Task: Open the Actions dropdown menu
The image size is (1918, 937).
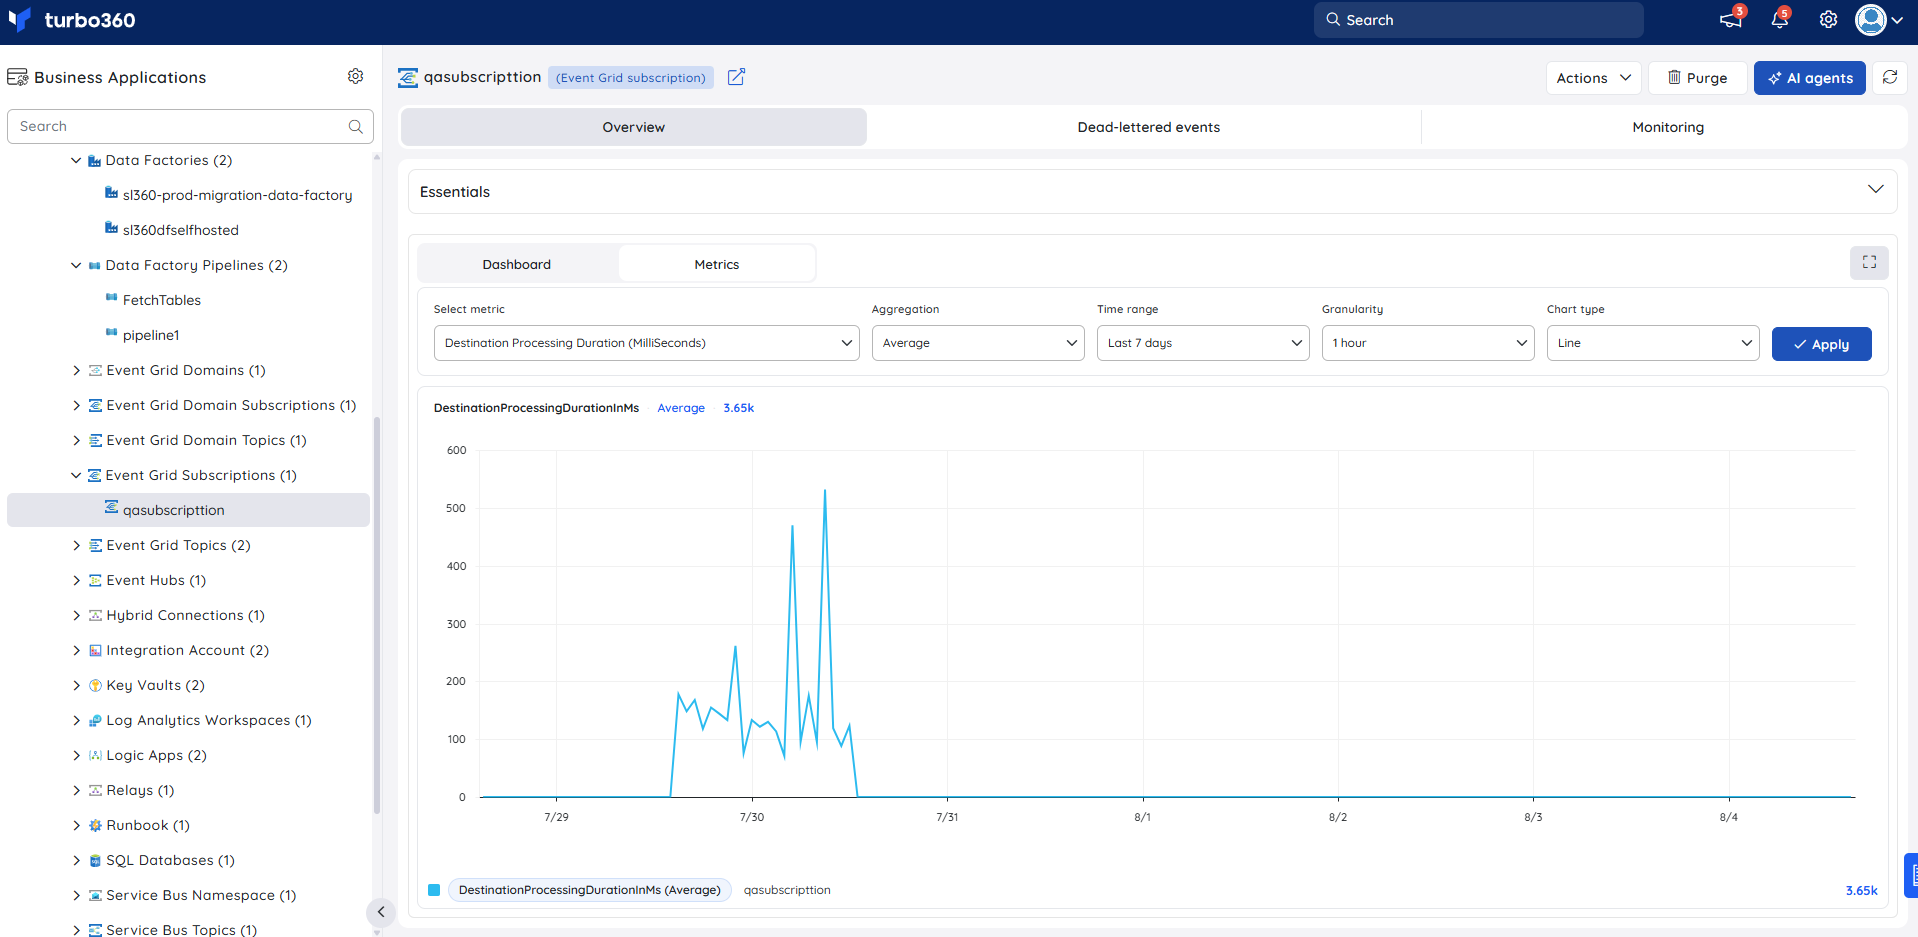Action: click(x=1594, y=78)
